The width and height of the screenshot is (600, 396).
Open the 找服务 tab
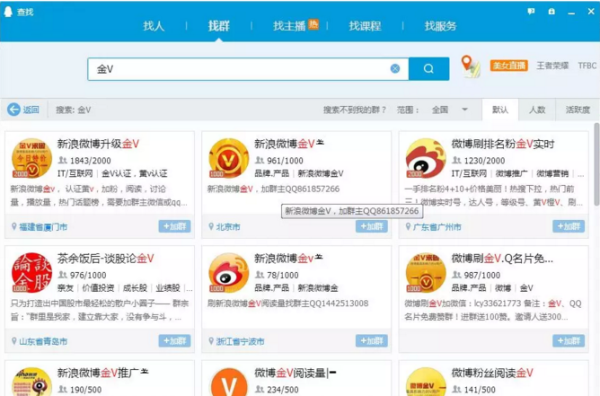tap(440, 26)
